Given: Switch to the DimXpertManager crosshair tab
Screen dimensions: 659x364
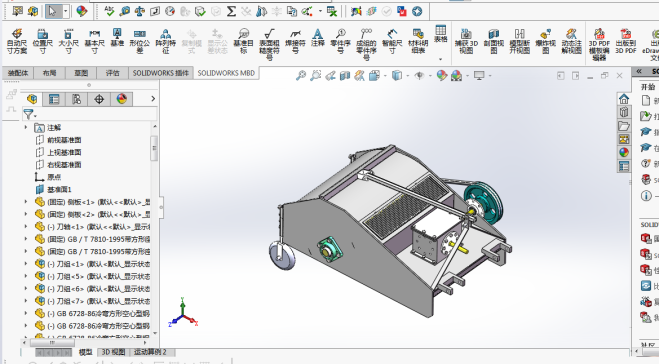Looking at the screenshot, I should point(99,99).
